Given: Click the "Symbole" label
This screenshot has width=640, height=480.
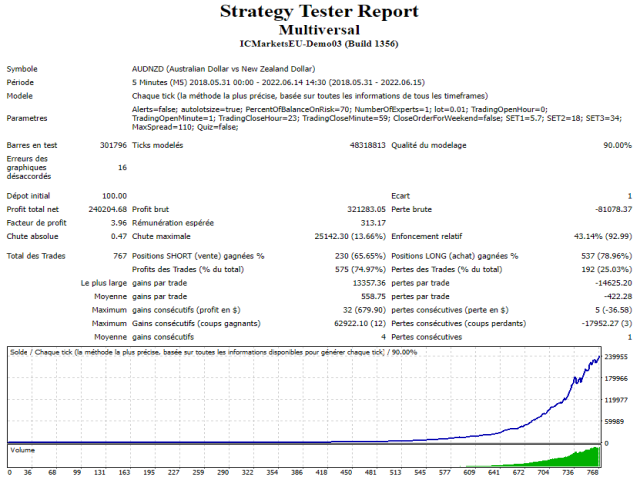Looking at the screenshot, I should point(22,69).
